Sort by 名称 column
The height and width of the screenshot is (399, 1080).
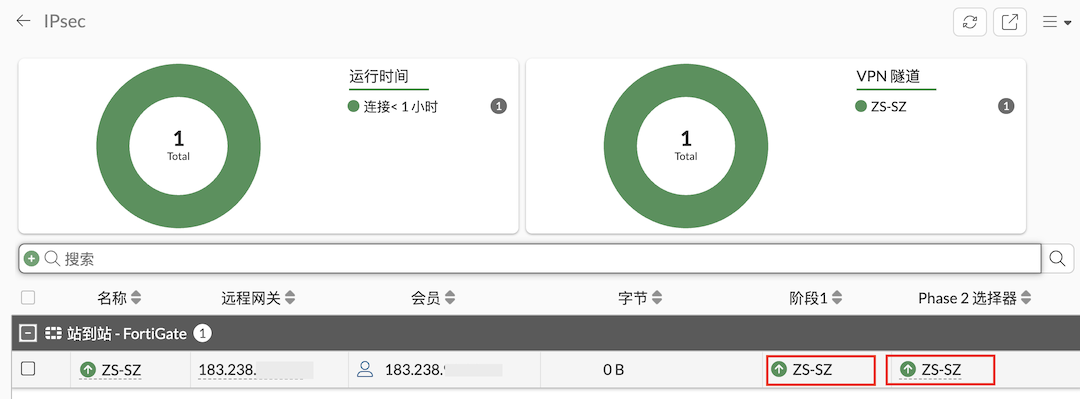point(120,298)
